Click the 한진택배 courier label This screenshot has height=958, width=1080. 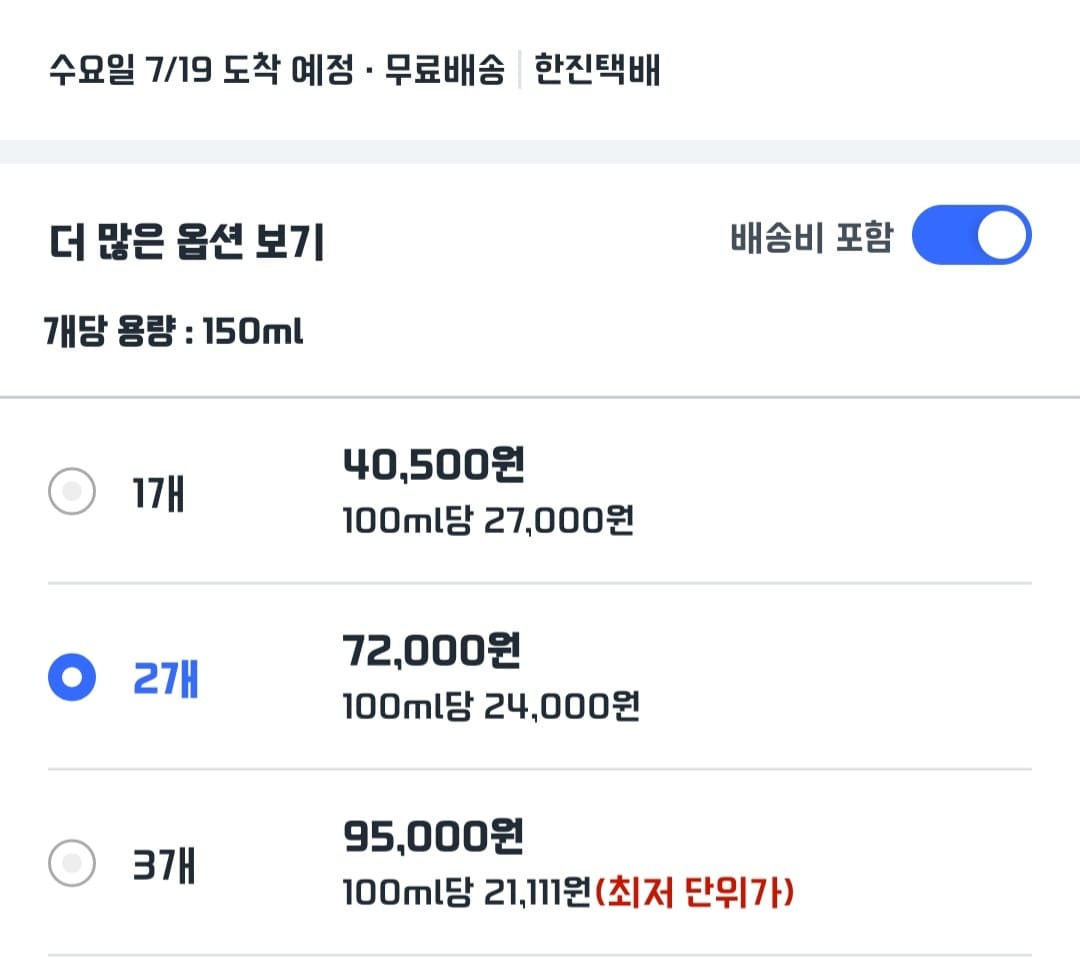point(595,70)
